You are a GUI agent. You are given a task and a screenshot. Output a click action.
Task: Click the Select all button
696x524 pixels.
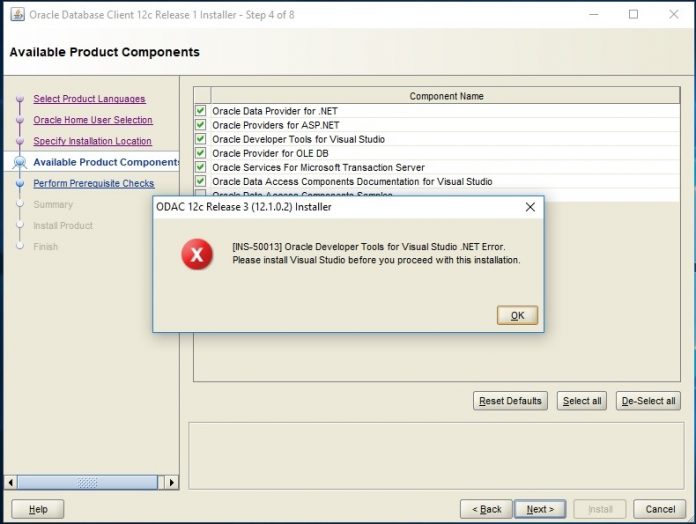tap(582, 401)
